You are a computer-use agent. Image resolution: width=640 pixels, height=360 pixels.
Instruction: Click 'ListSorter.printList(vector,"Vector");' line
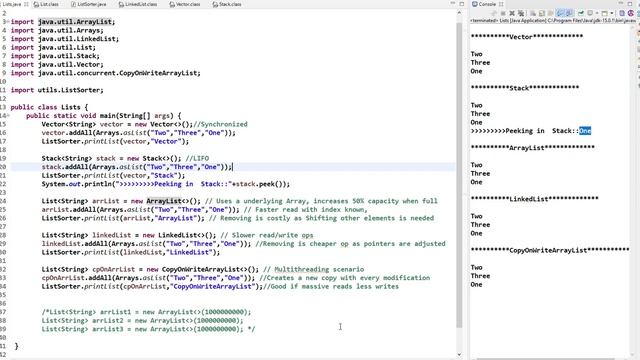tap(115, 141)
